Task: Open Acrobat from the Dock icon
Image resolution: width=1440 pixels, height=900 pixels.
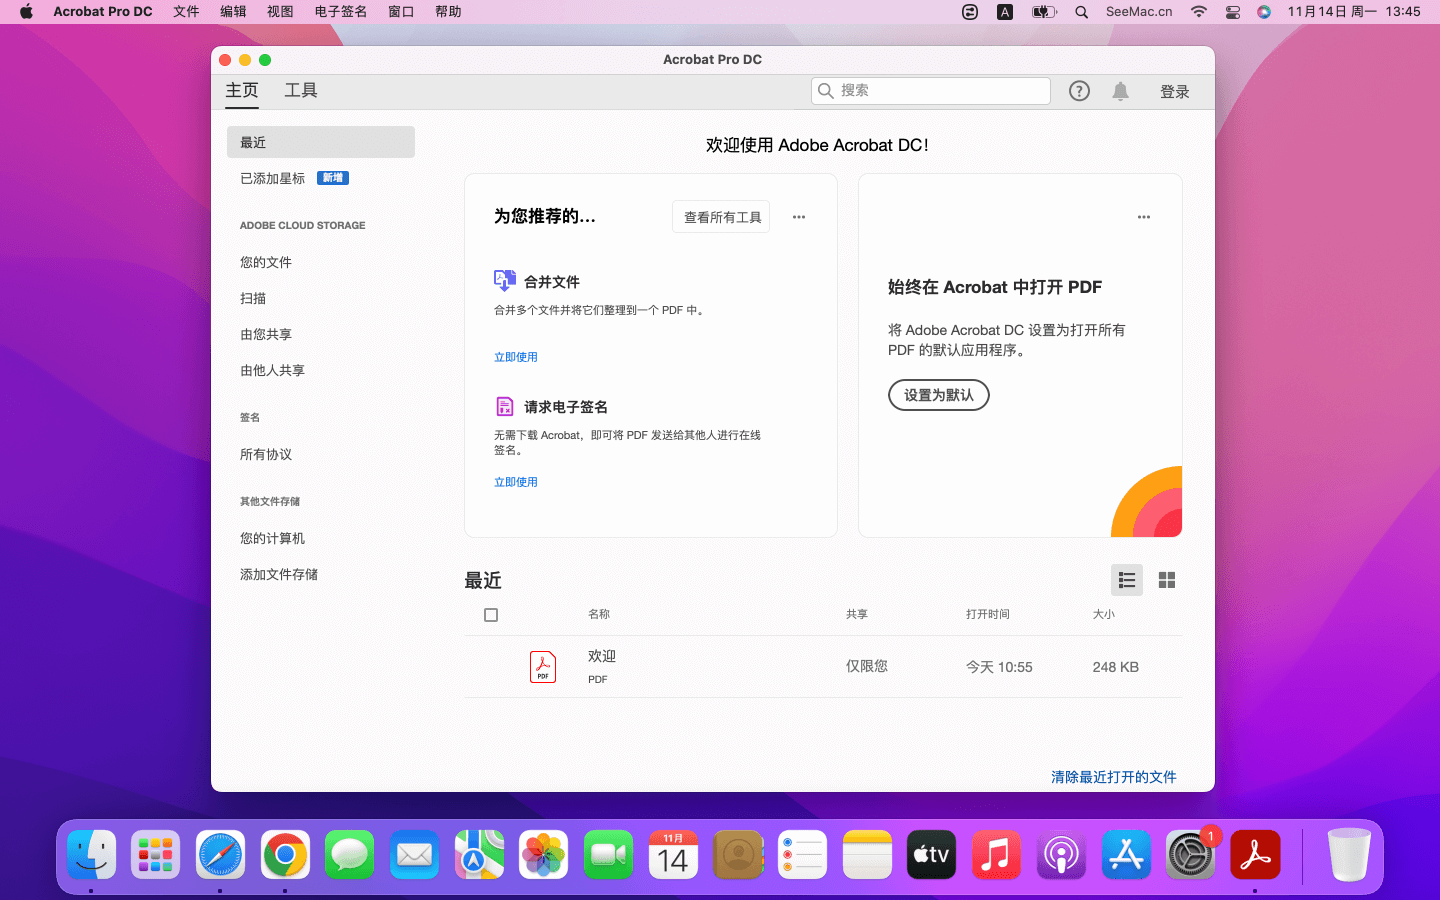Action: click(x=1255, y=855)
